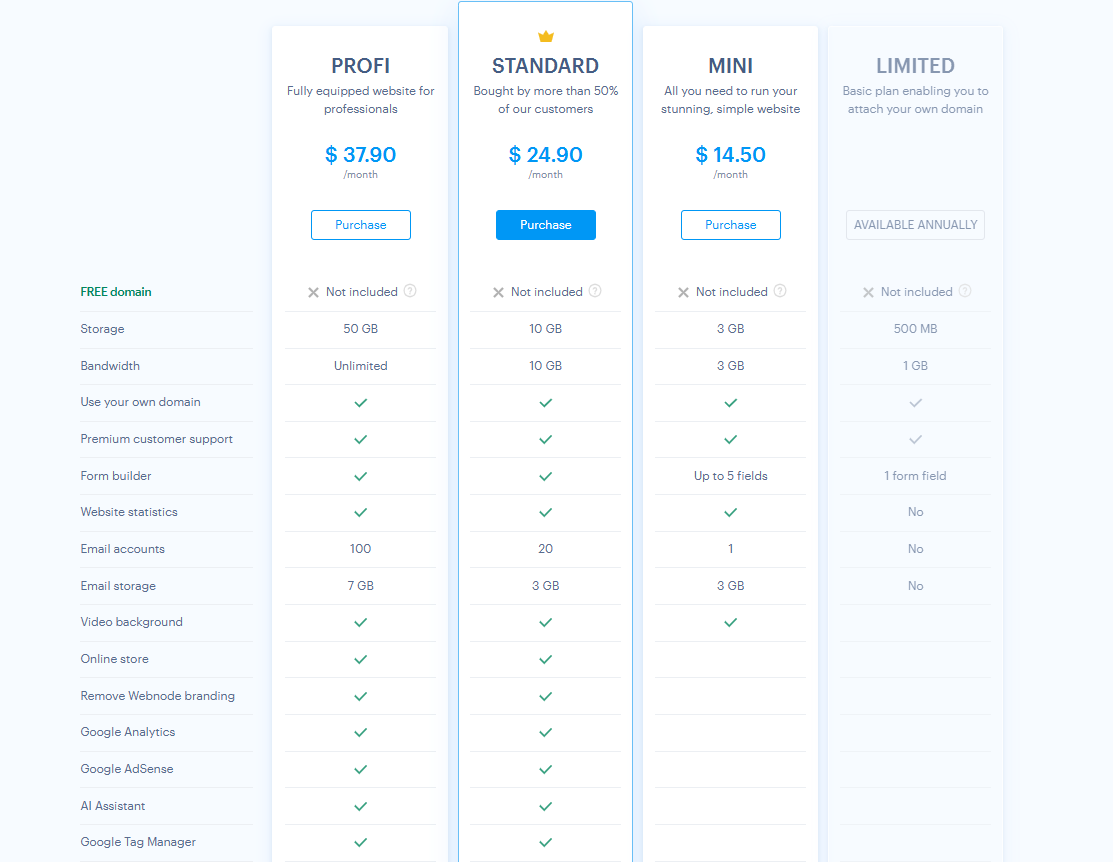Click MINI checkmark for Use your own domain

[730, 403]
